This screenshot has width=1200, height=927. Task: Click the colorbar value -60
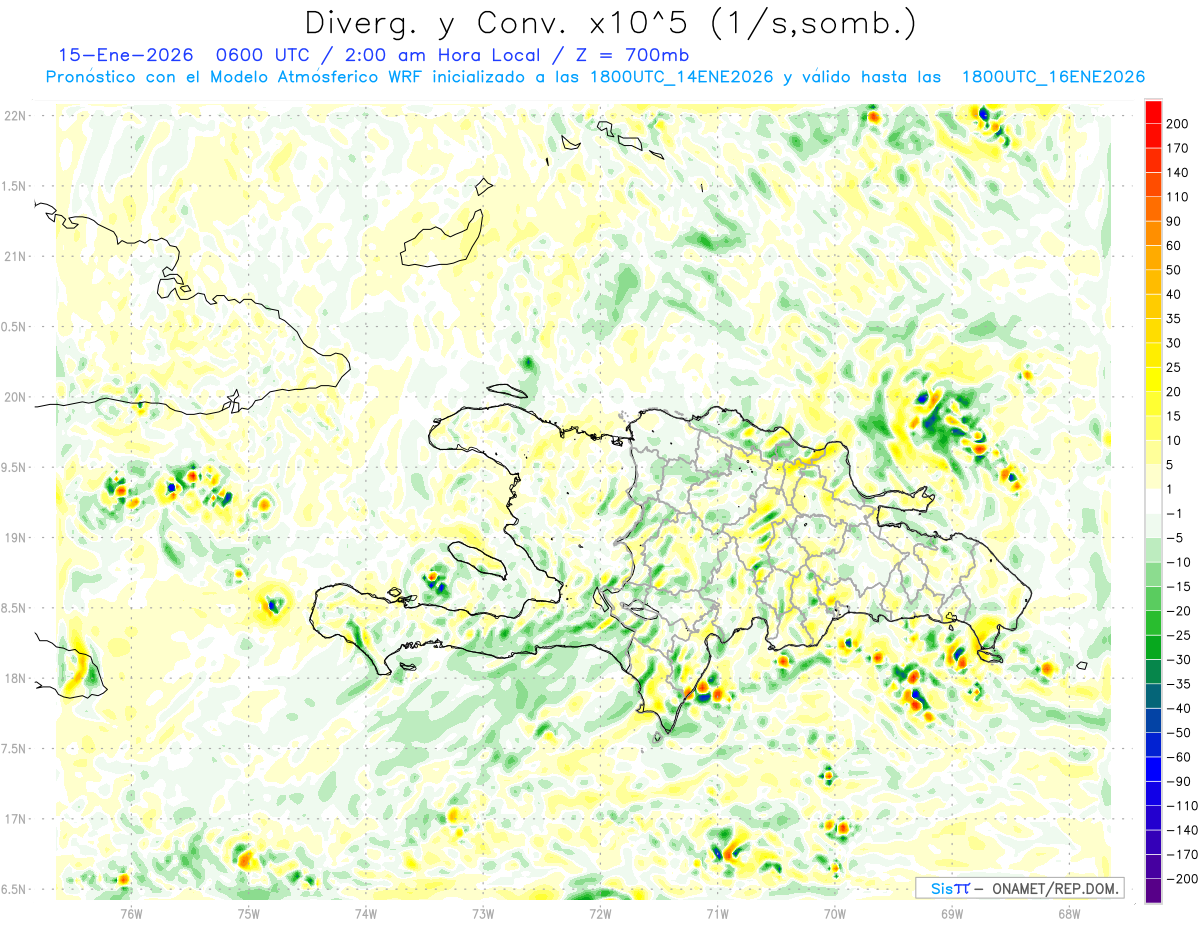coord(1178,757)
